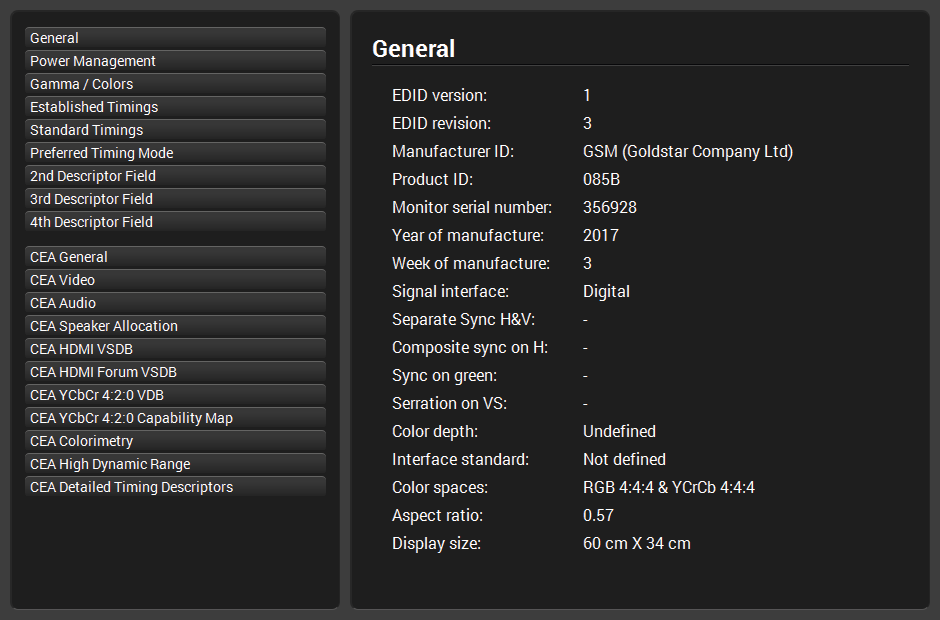The height and width of the screenshot is (620, 940).
Task: Open the General section
Action: [x=175, y=38]
